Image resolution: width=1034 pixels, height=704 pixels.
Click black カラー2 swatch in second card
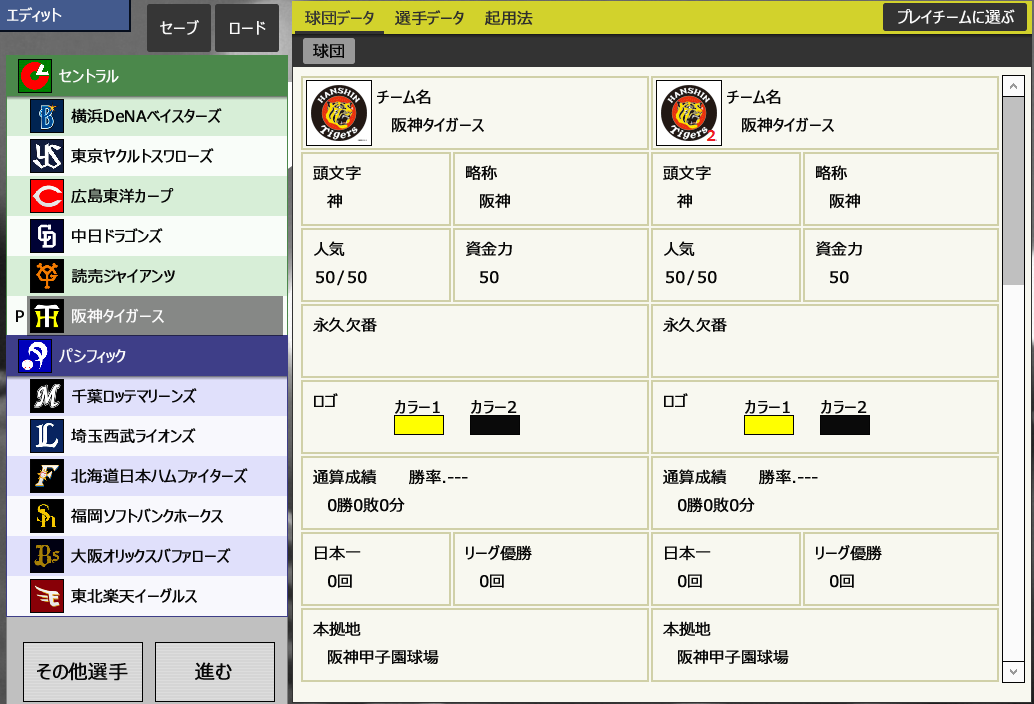pos(845,425)
